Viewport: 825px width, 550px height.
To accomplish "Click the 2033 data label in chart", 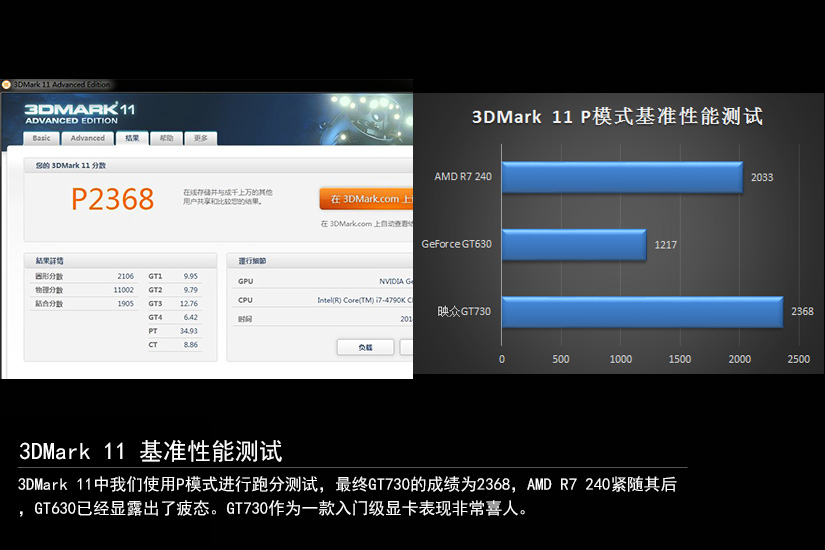I will 762,177.
